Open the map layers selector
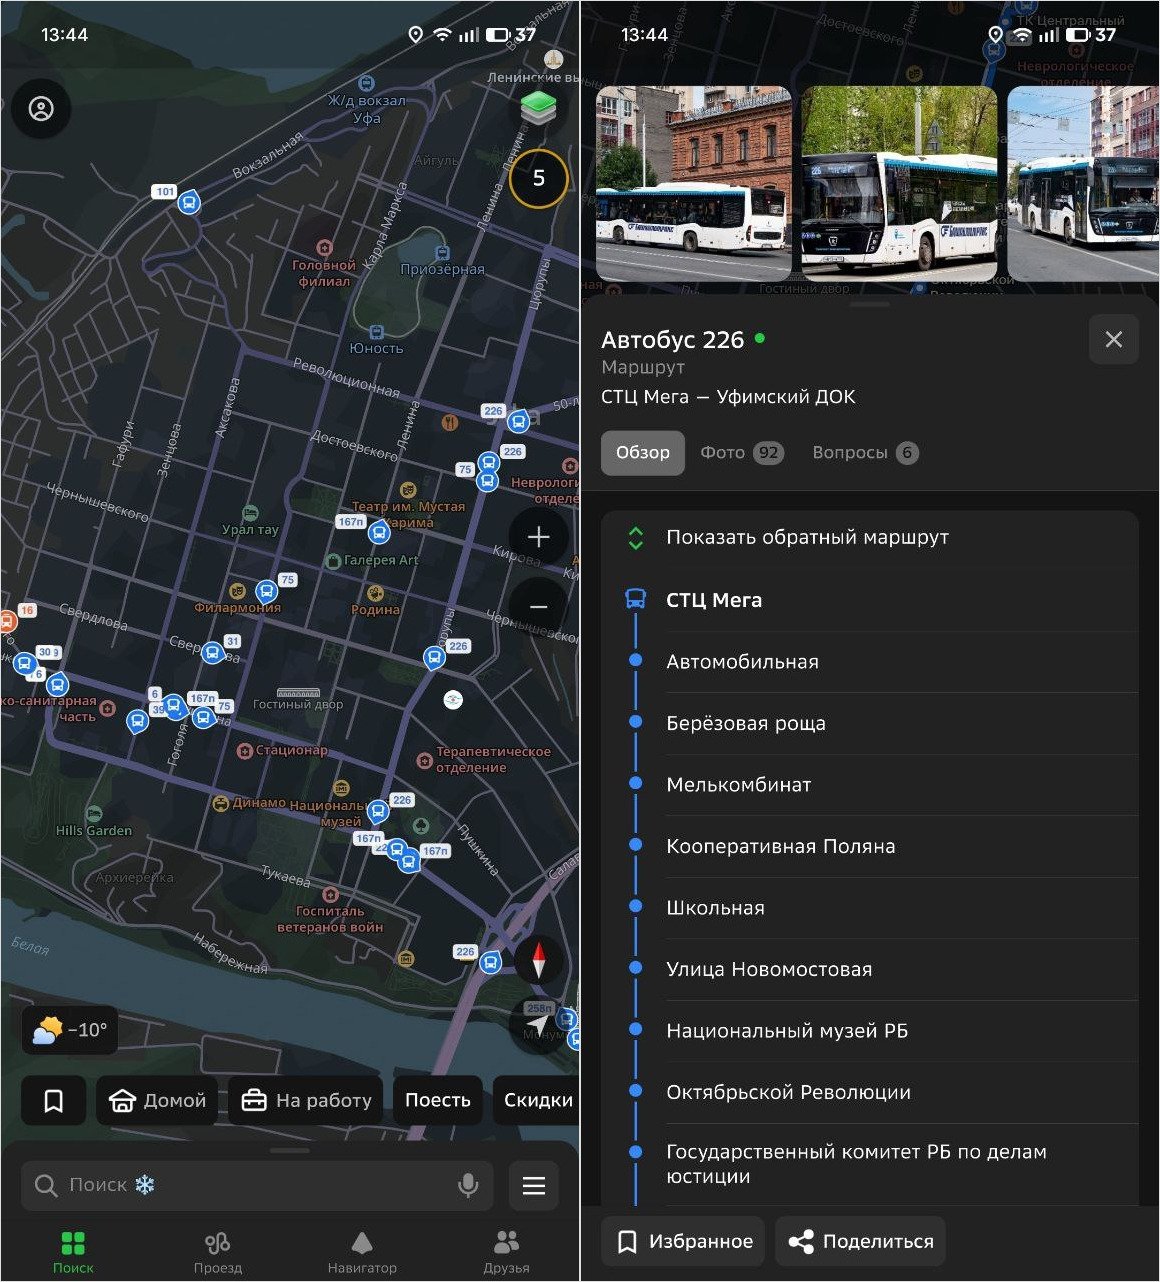Screen dimensions: 1160x1282 pos(538,108)
